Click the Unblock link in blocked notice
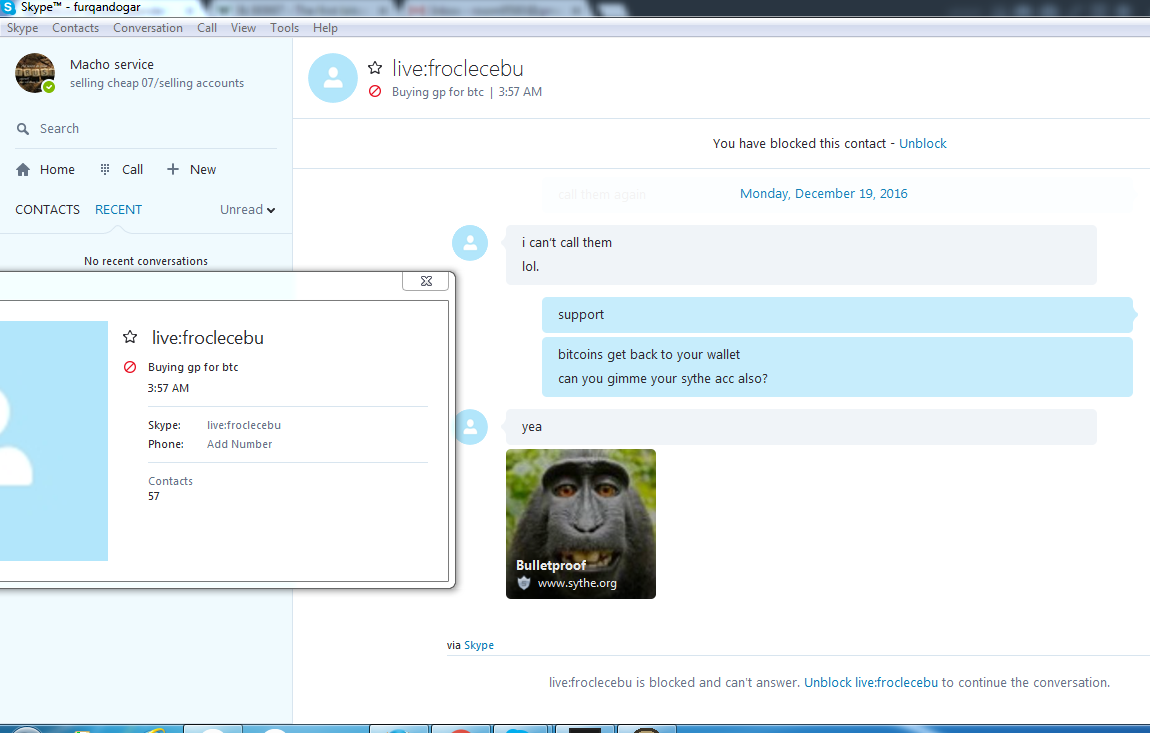 tap(923, 144)
